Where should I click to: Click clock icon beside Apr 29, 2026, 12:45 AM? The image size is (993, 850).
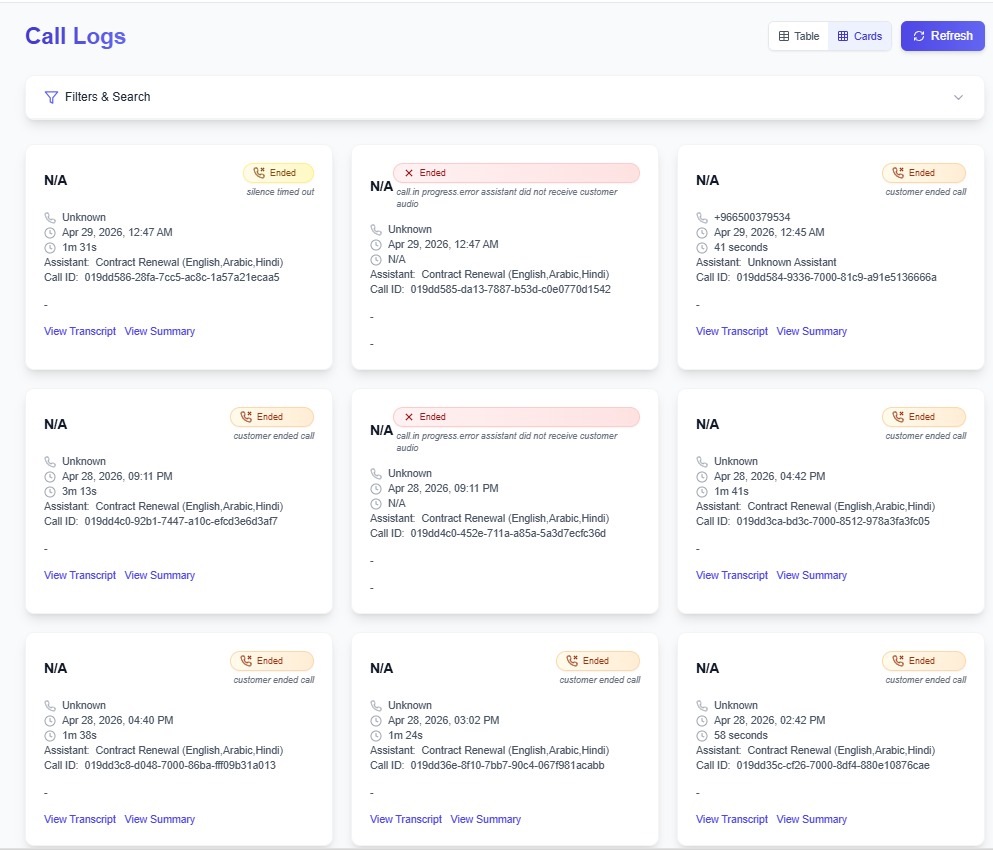click(x=702, y=233)
